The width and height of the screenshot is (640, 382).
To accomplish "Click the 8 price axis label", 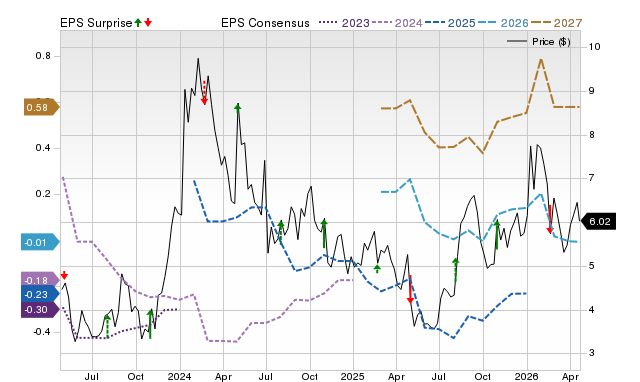I will pyautogui.click(x=591, y=135).
